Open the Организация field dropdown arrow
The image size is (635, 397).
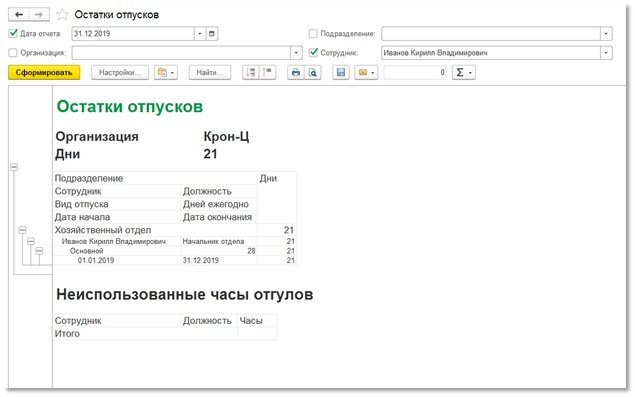tap(296, 53)
